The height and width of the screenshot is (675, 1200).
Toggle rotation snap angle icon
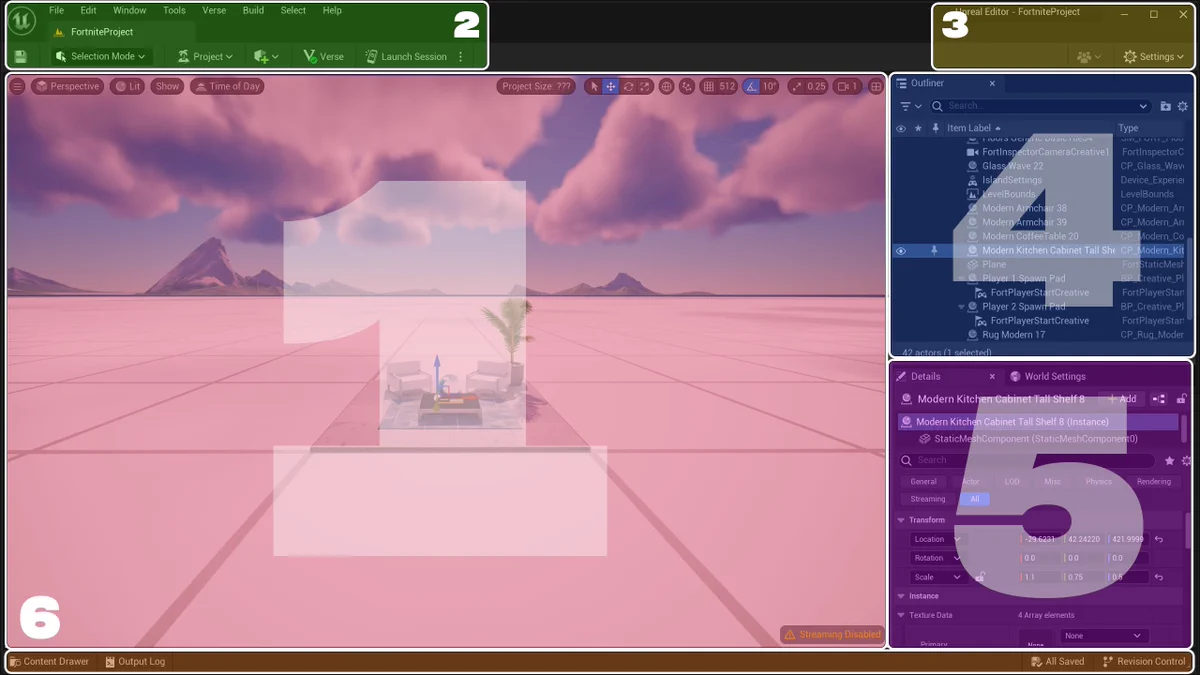click(x=752, y=86)
